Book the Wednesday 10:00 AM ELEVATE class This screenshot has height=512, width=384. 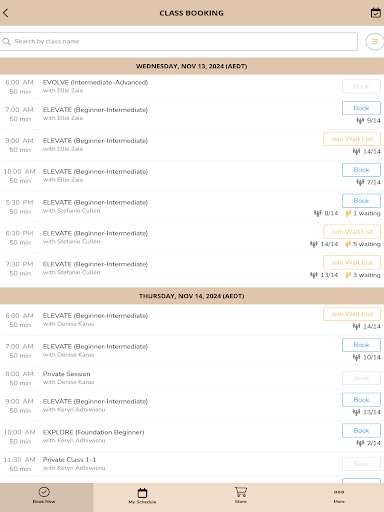tap(361, 170)
